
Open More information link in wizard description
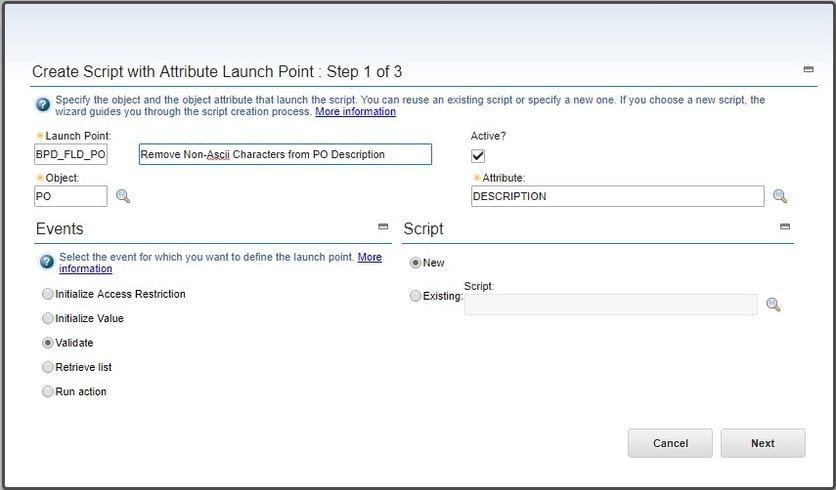pyautogui.click(x=356, y=111)
